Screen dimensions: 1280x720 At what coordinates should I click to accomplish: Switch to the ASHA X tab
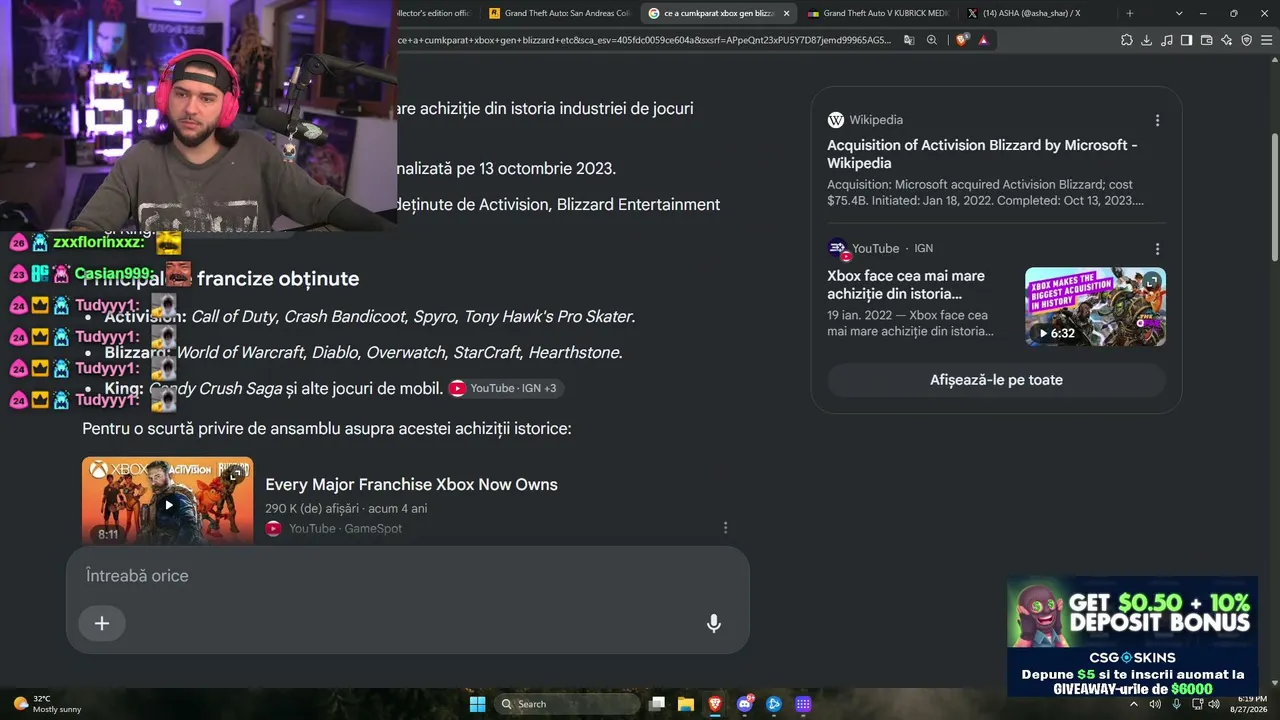click(1037, 13)
